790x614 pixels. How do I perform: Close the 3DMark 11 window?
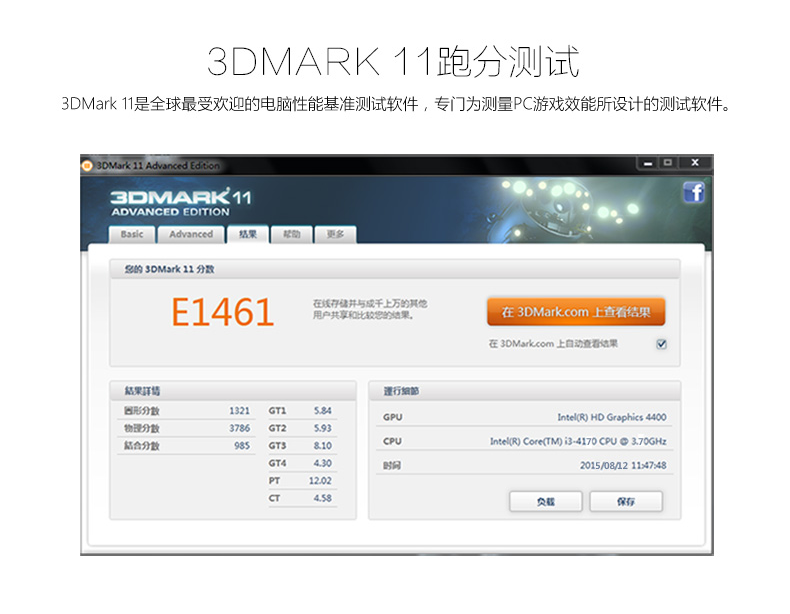[x=695, y=163]
